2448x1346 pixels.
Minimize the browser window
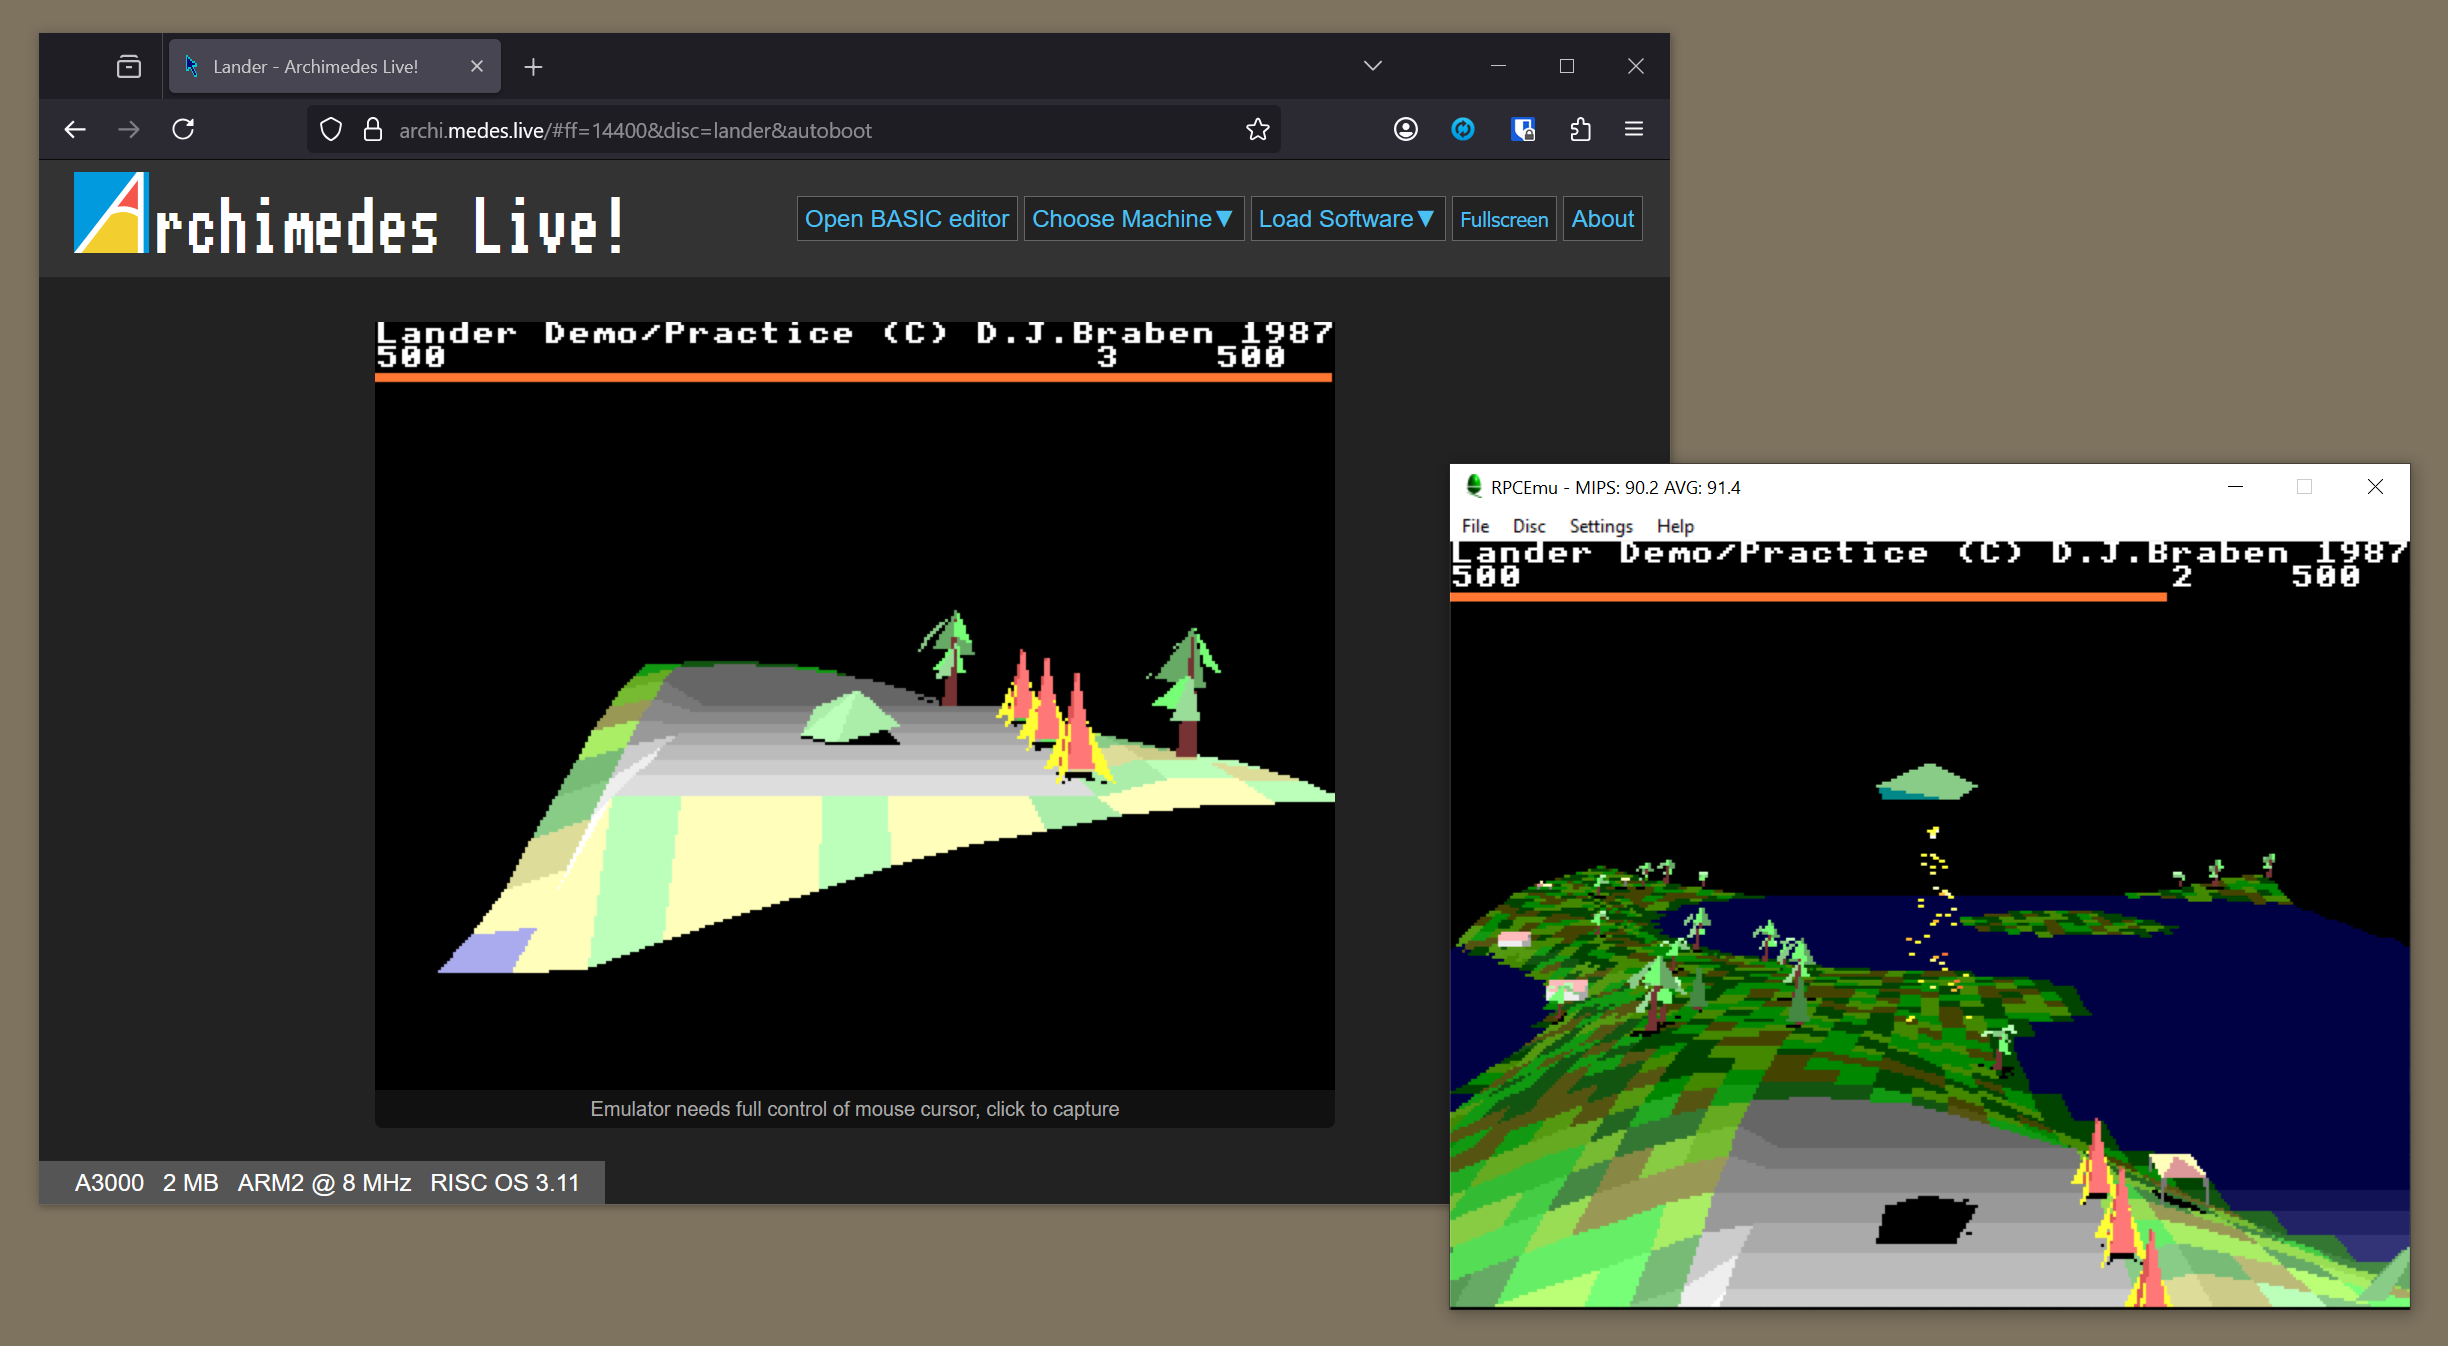(x=1498, y=66)
